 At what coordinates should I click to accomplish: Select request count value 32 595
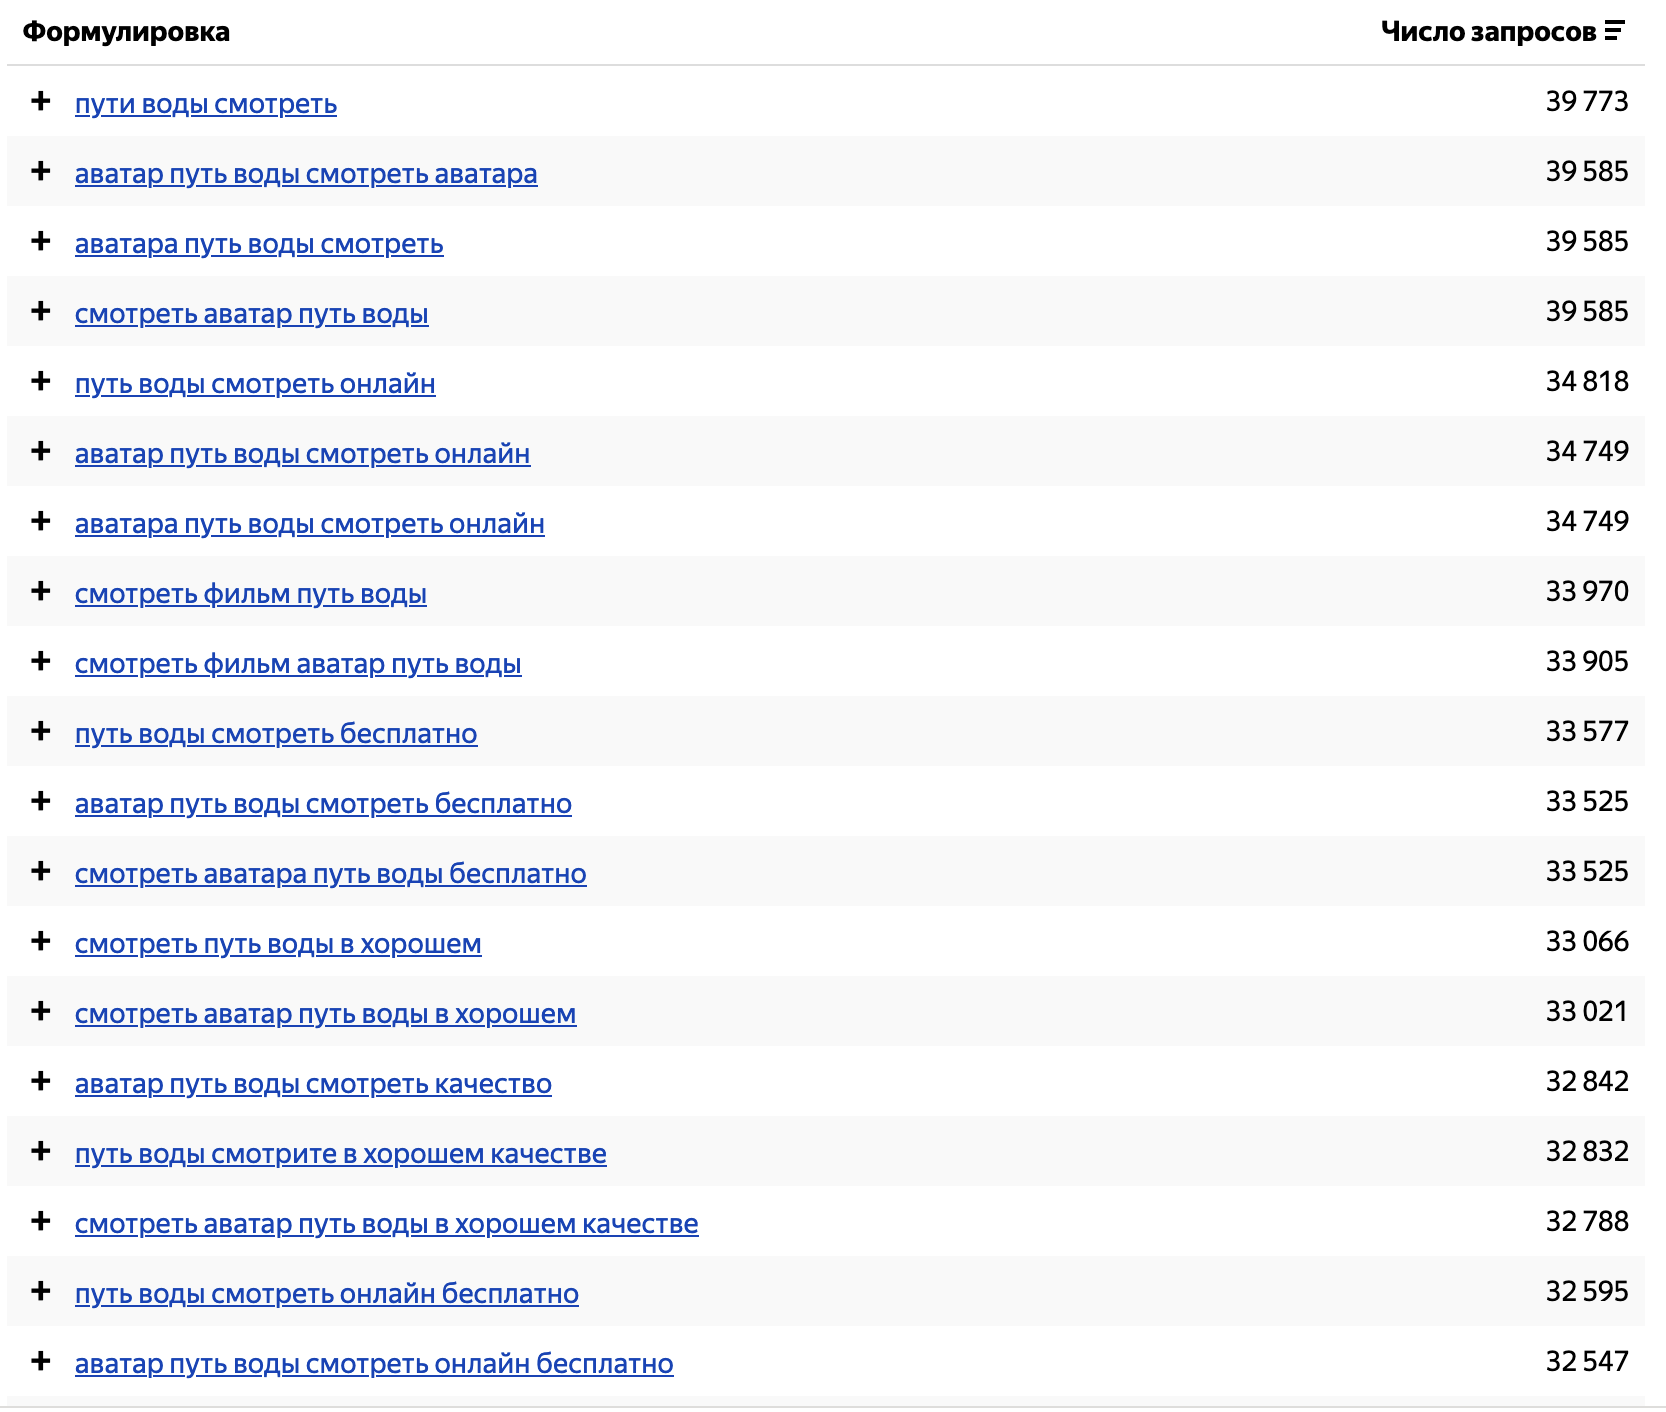coord(1587,1291)
